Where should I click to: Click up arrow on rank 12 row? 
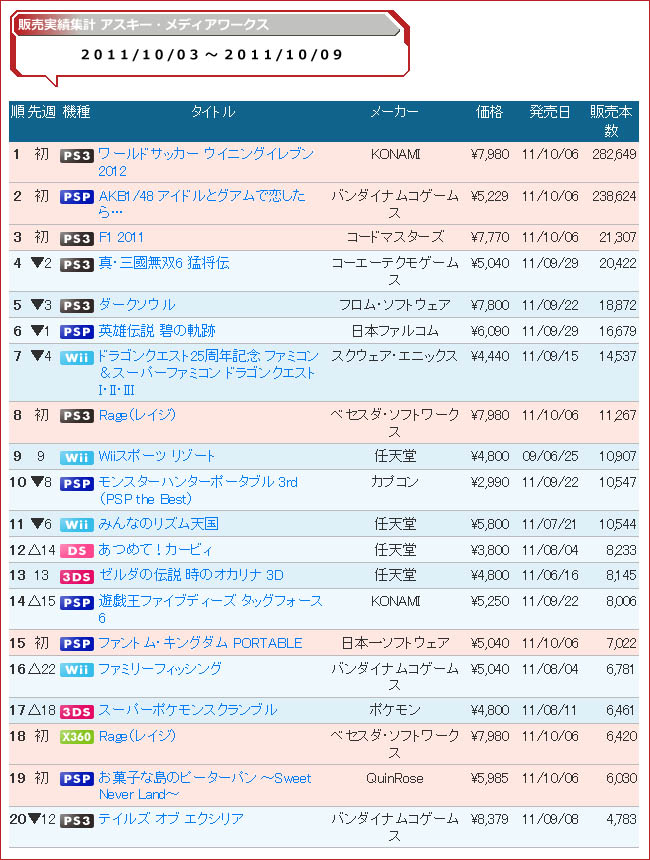click(33, 549)
